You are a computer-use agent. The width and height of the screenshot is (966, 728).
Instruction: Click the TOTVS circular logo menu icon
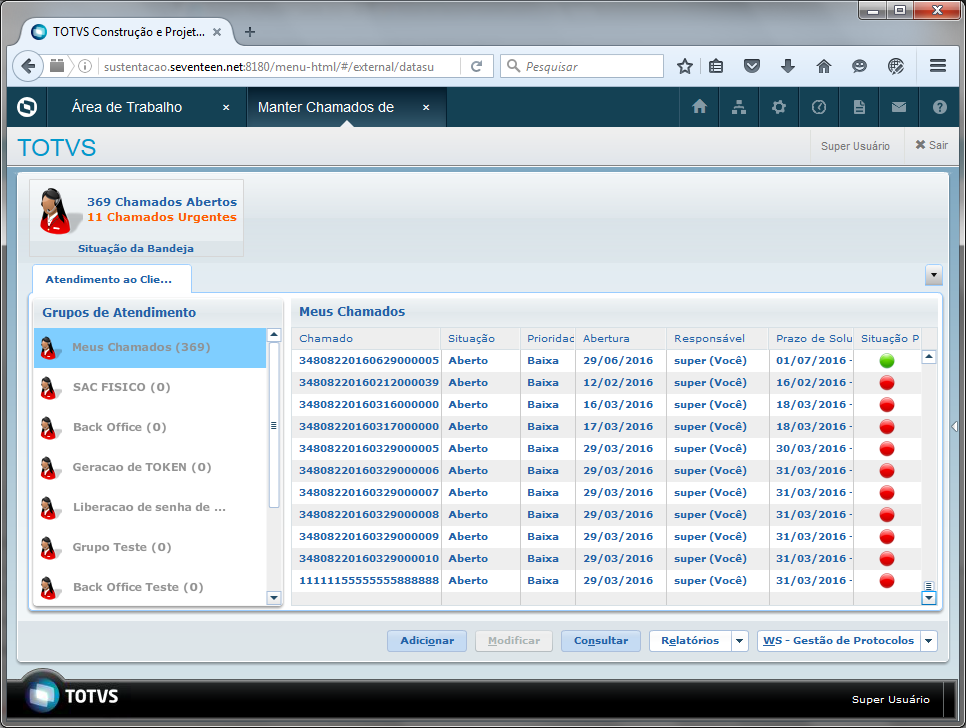[26, 107]
